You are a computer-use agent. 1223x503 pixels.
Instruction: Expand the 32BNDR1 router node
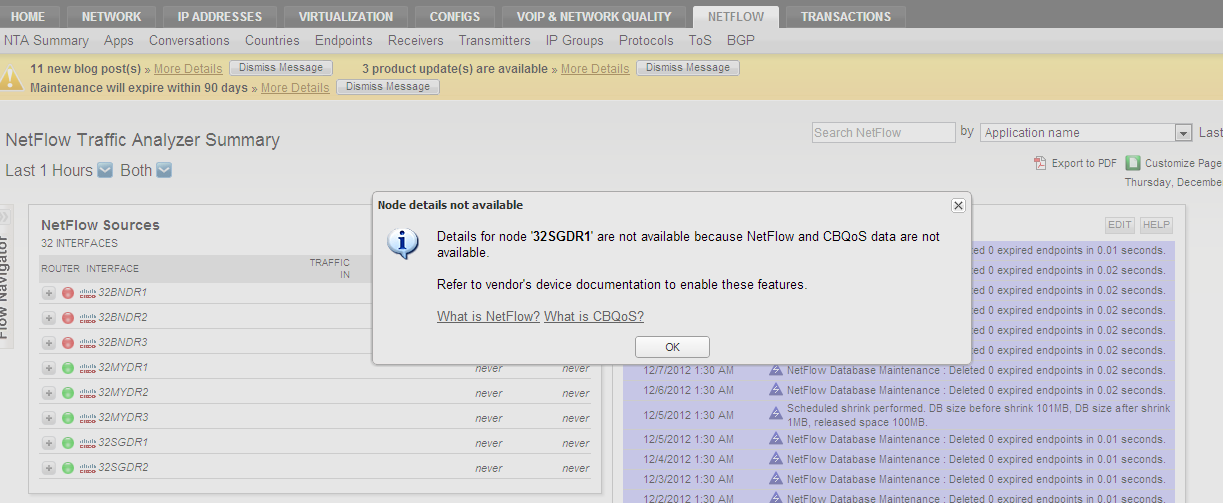click(49, 293)
